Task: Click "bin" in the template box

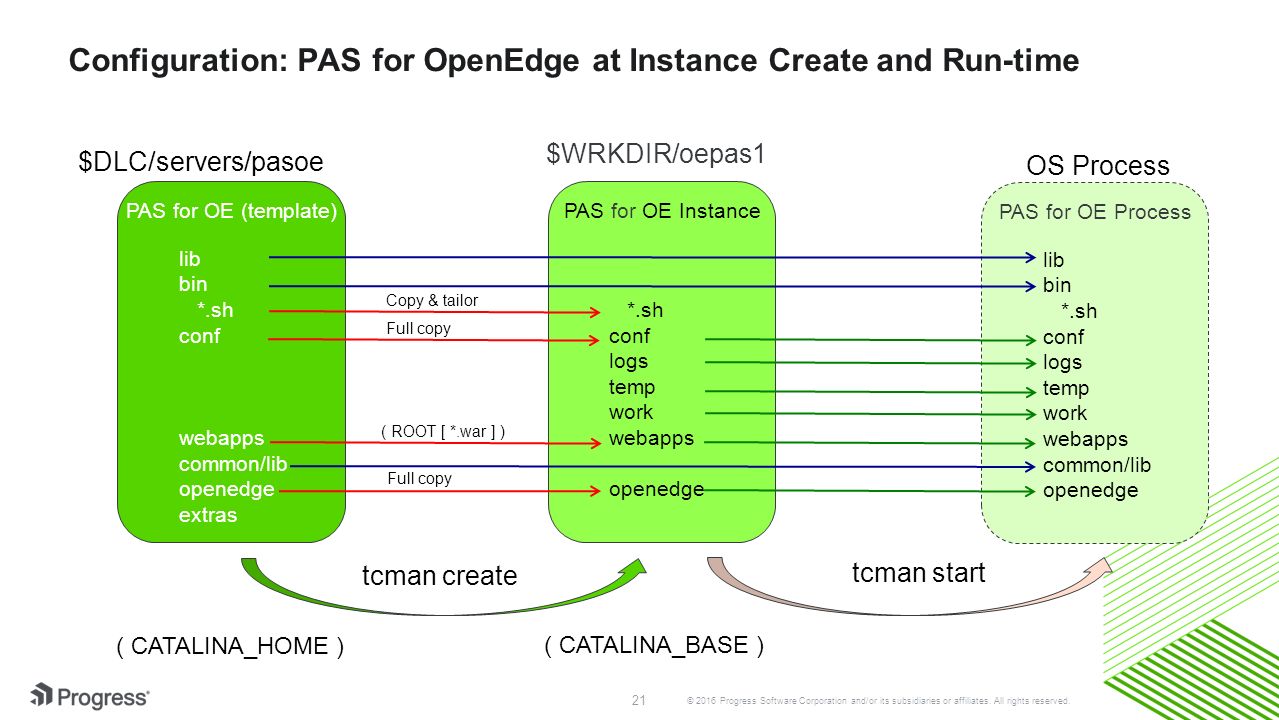Action: 193,284
